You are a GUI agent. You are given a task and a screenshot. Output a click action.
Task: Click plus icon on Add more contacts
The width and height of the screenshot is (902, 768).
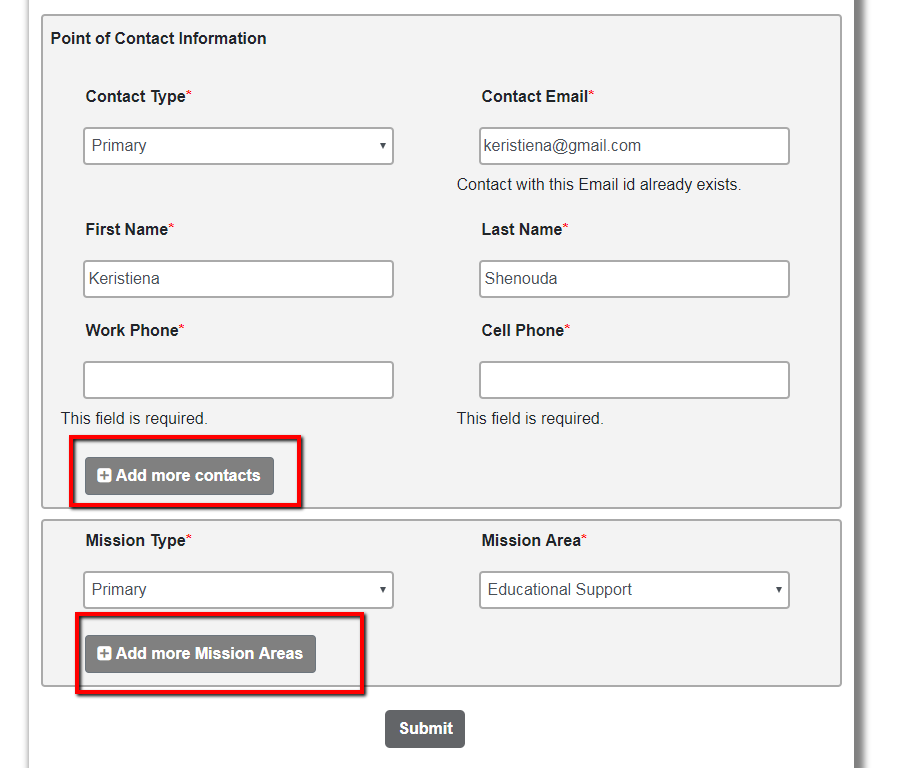click(x=104, y=475)
